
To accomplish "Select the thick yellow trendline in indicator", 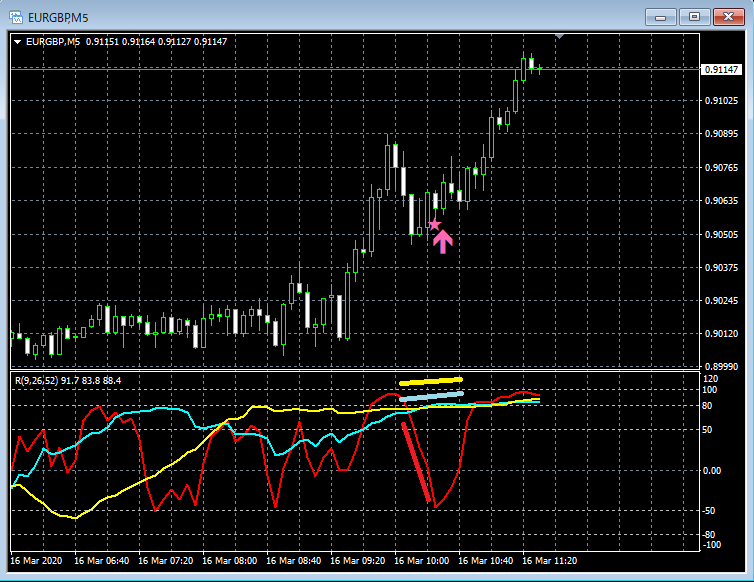I will [431, 381].
